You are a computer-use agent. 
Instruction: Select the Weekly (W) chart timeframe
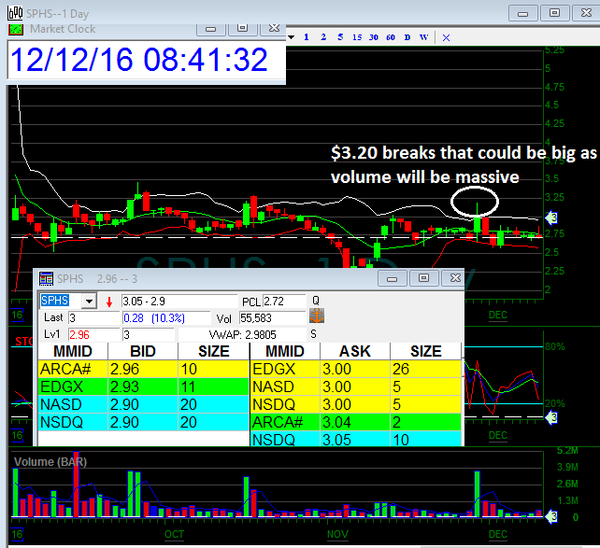point(424,37)
